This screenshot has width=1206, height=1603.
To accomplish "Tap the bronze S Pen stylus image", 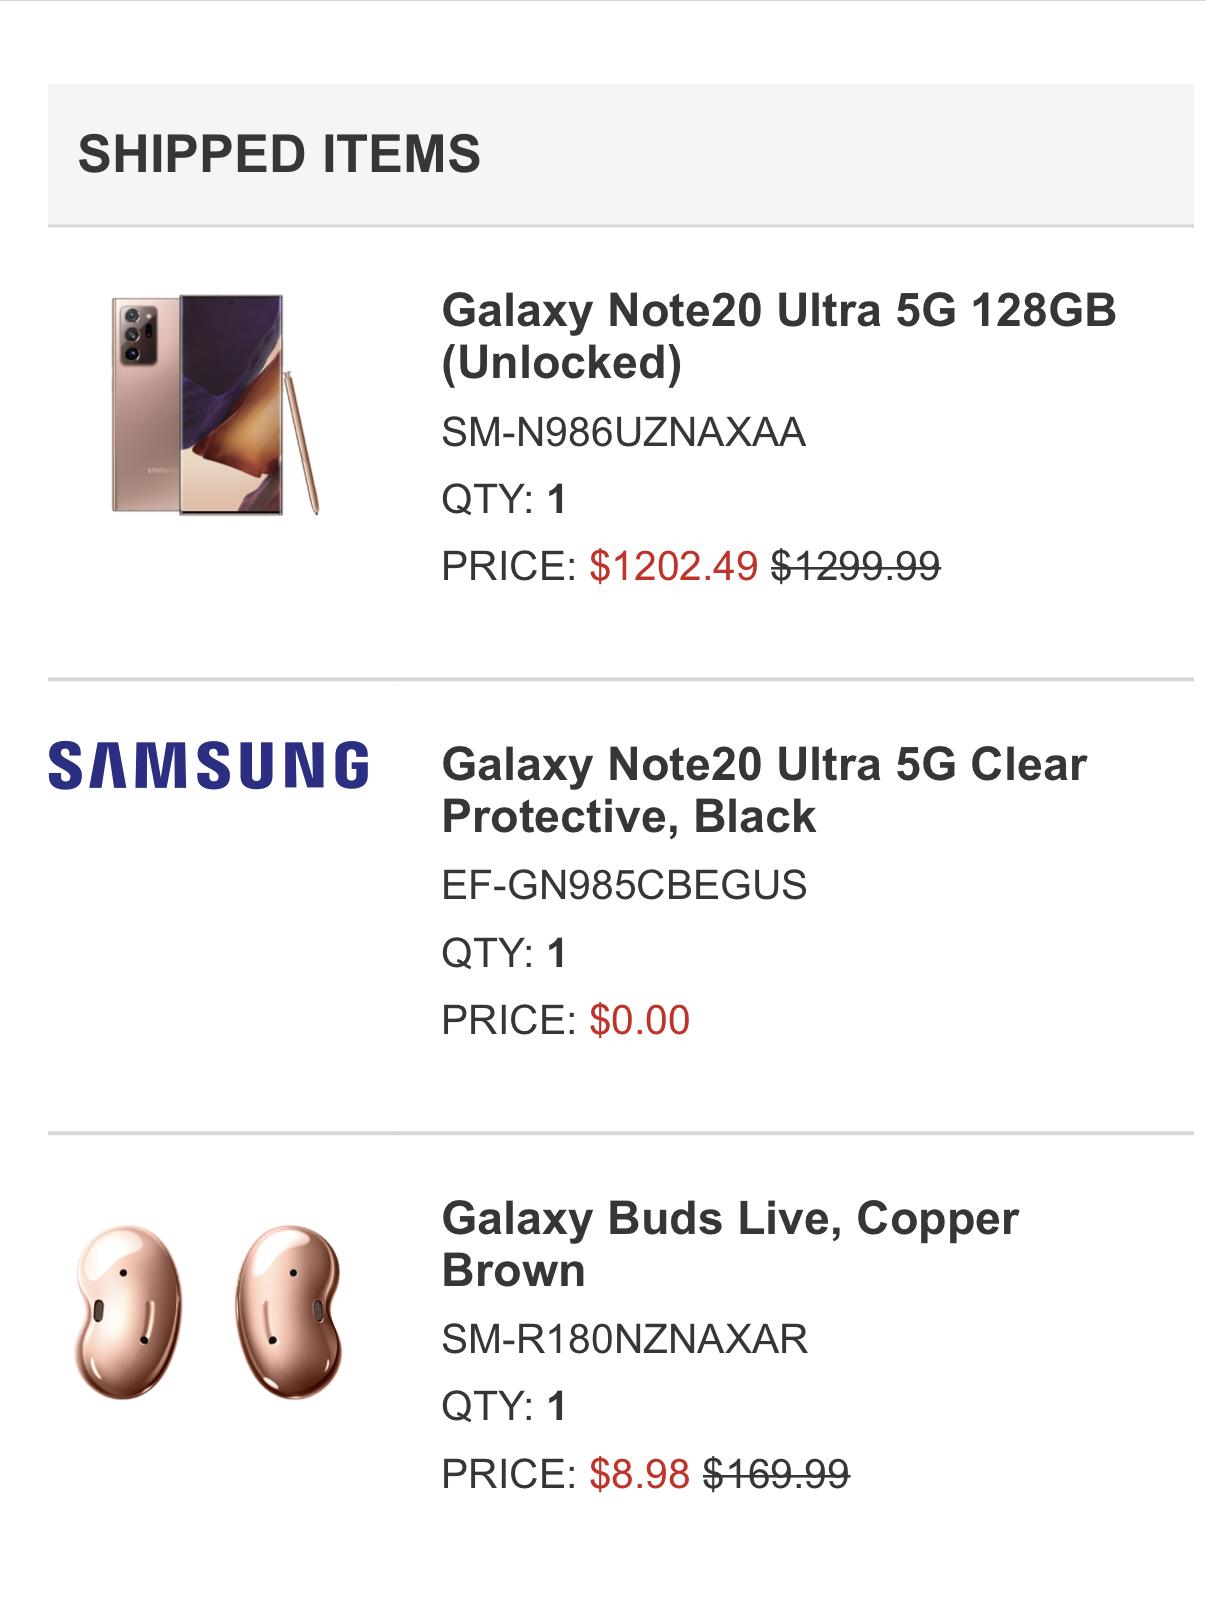I will click(302, 442).
